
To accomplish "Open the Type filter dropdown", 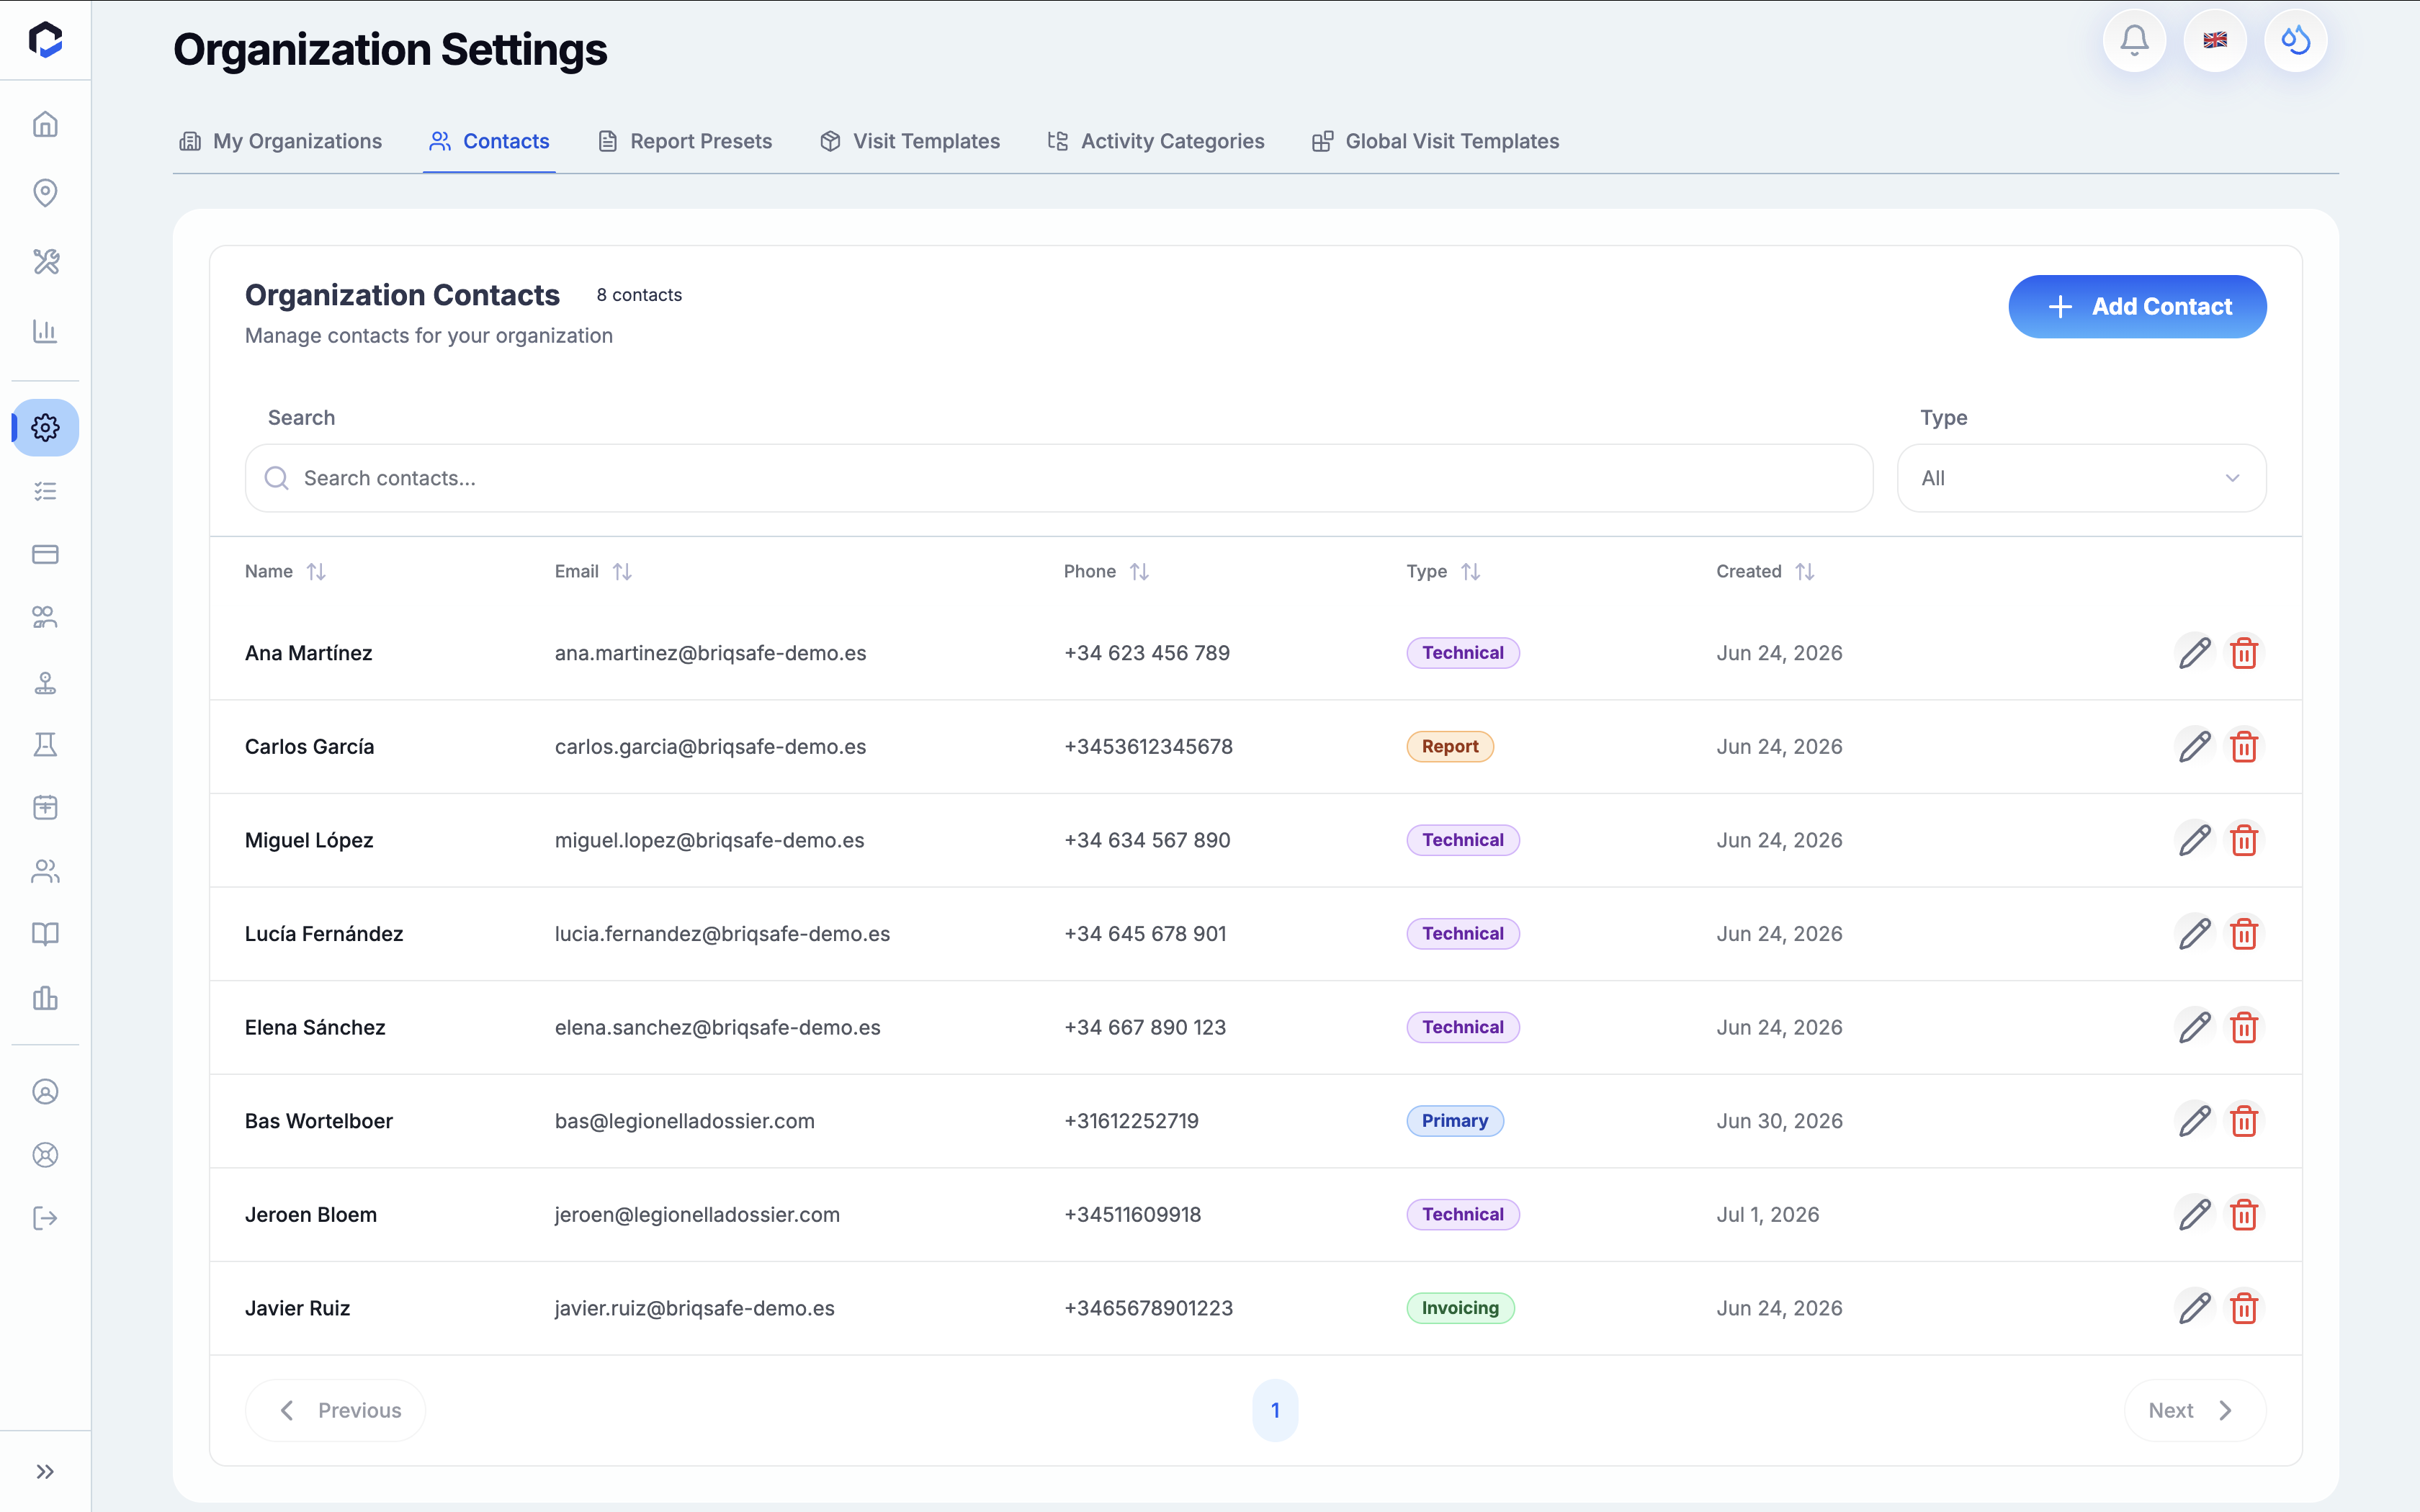I will (x=2081, y=478).
